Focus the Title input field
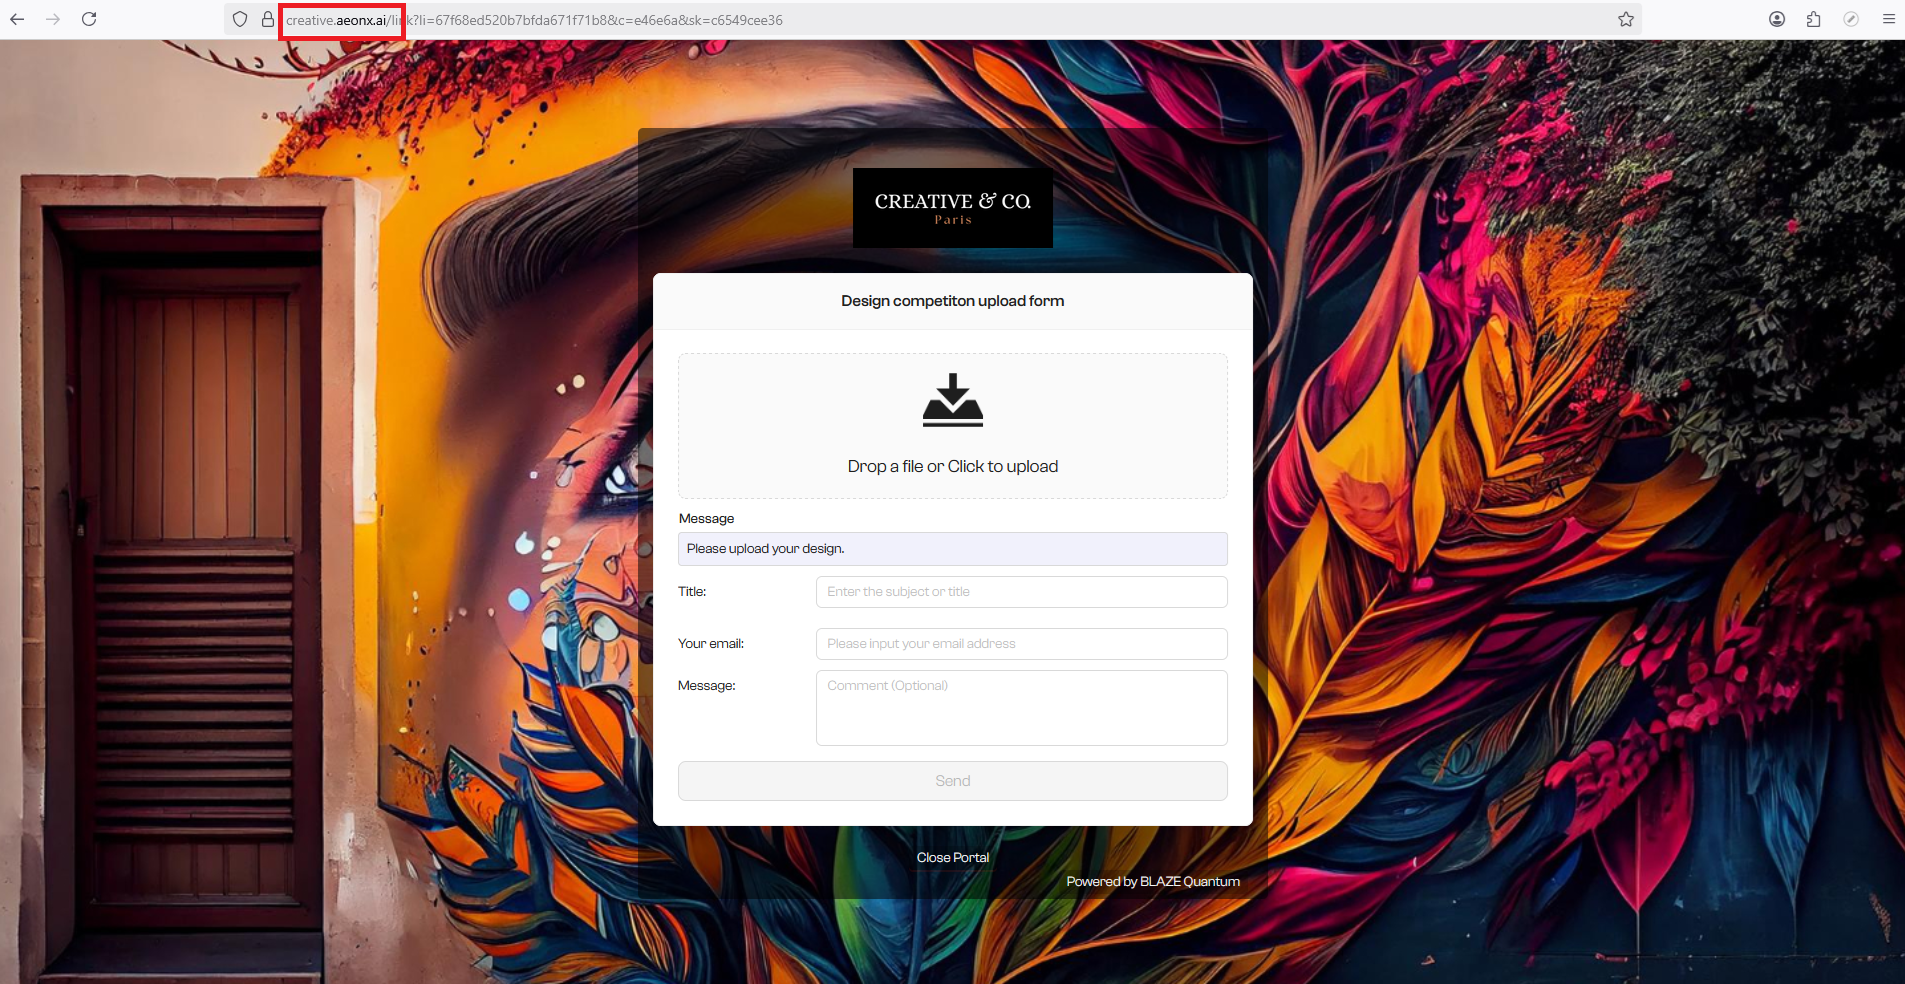1905x984 pixels. (x=1022, y=592)
